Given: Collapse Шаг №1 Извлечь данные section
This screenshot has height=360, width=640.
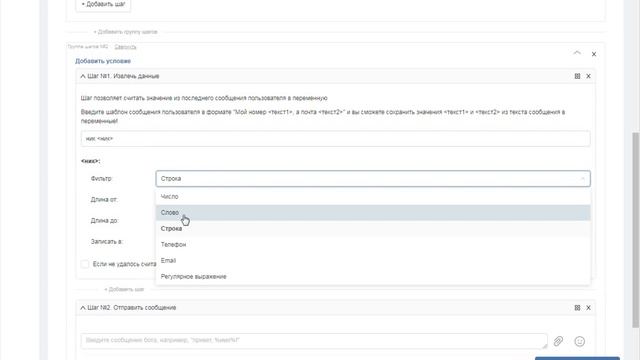Looking at the screenshot, I should [x=83, y=76].
